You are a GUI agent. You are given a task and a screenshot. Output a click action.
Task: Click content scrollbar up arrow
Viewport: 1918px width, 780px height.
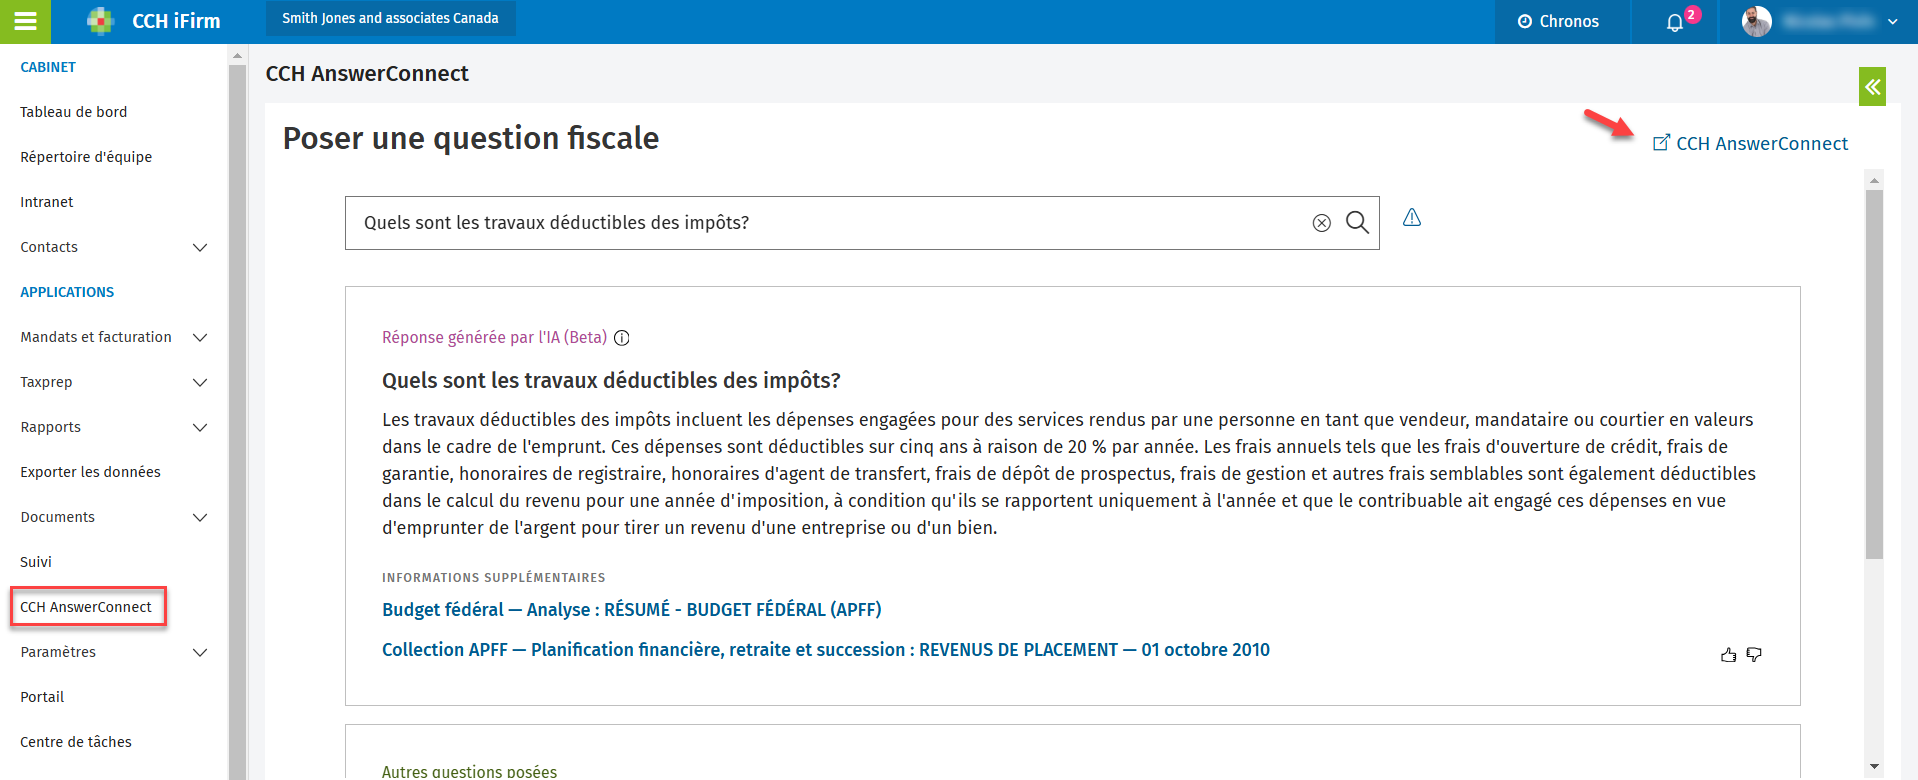point(1874,180)
